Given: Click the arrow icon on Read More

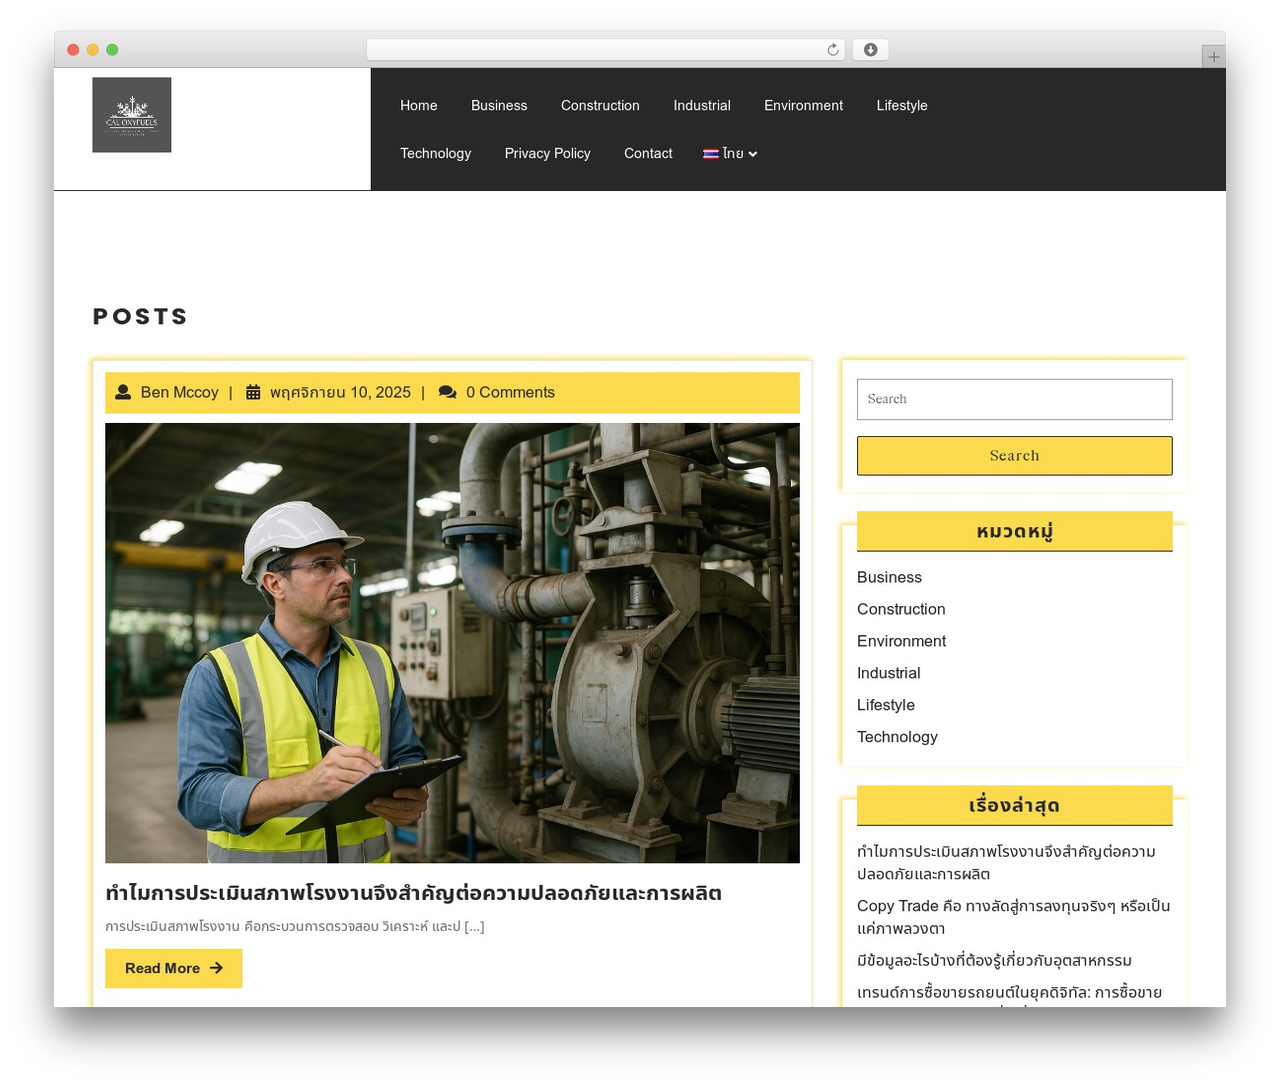Looking at the screenshot, I should [x=216, y=968].
